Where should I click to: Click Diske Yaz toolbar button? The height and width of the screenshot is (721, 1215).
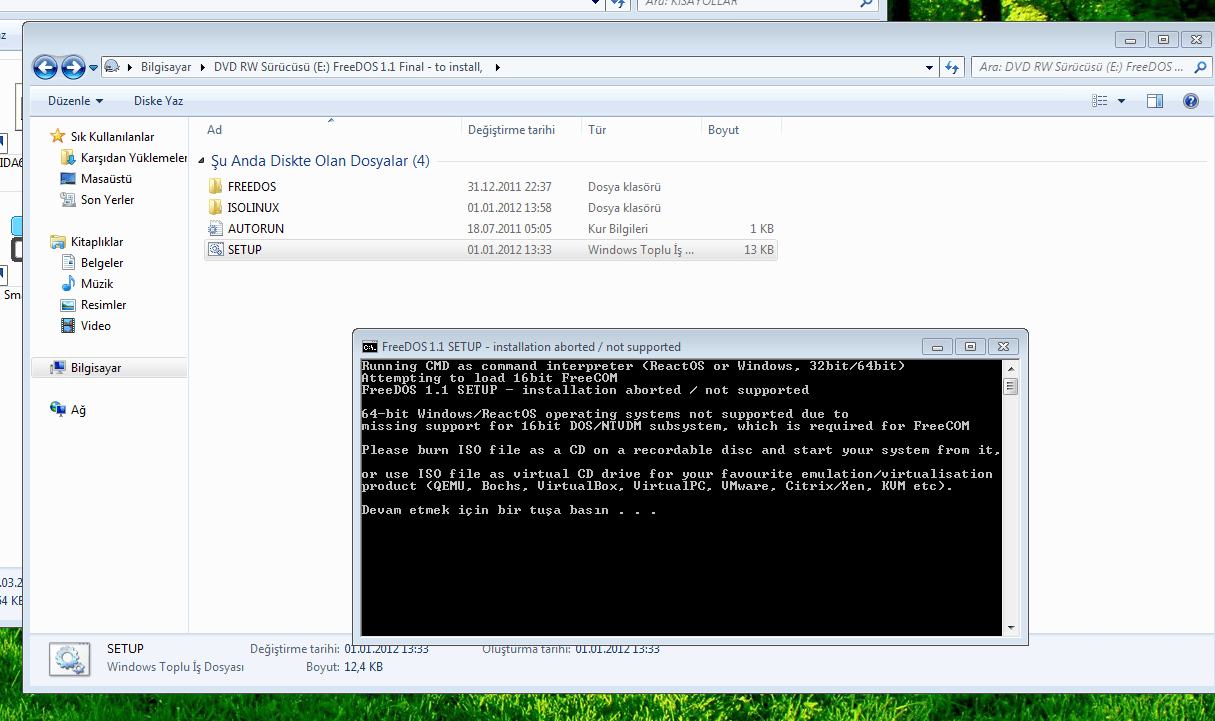pos(159,101)
